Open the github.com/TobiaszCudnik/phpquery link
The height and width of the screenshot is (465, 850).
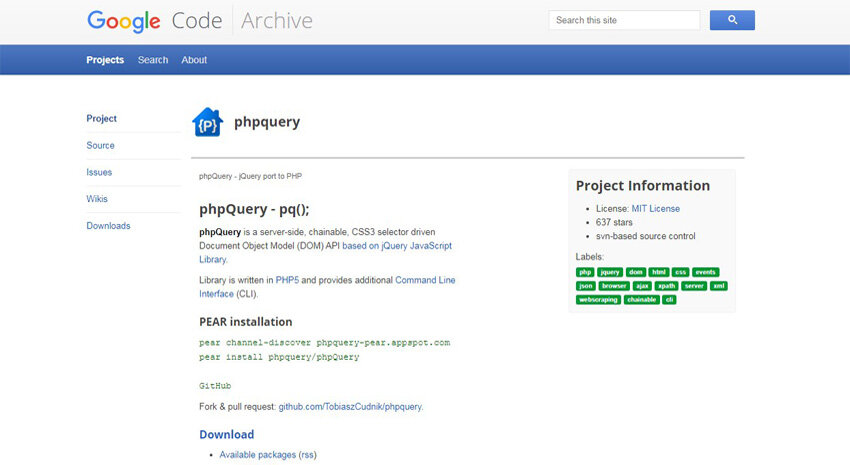coord(350,406)
